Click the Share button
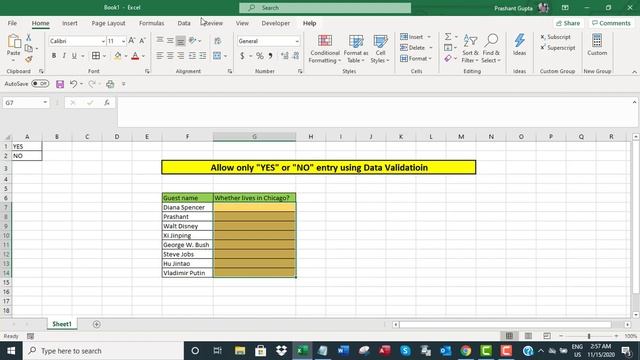This screenshot has width=640, height=360. [568, 23]
